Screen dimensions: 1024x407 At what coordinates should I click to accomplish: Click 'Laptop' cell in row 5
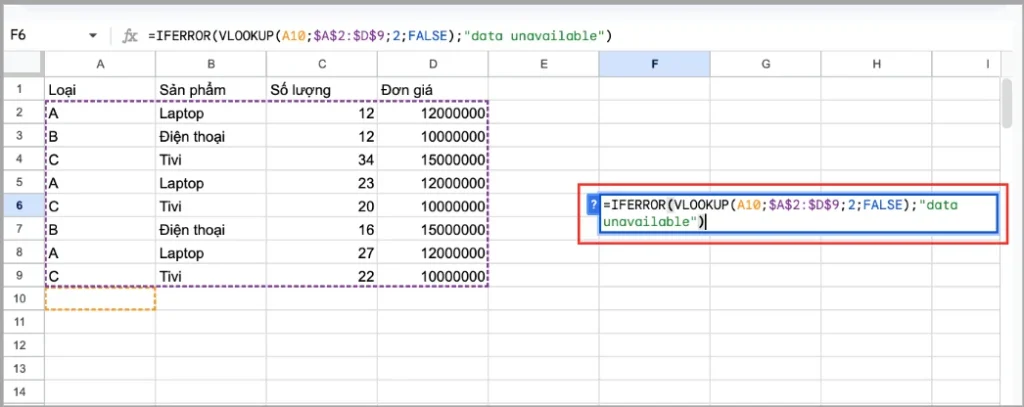coord(211,183)
